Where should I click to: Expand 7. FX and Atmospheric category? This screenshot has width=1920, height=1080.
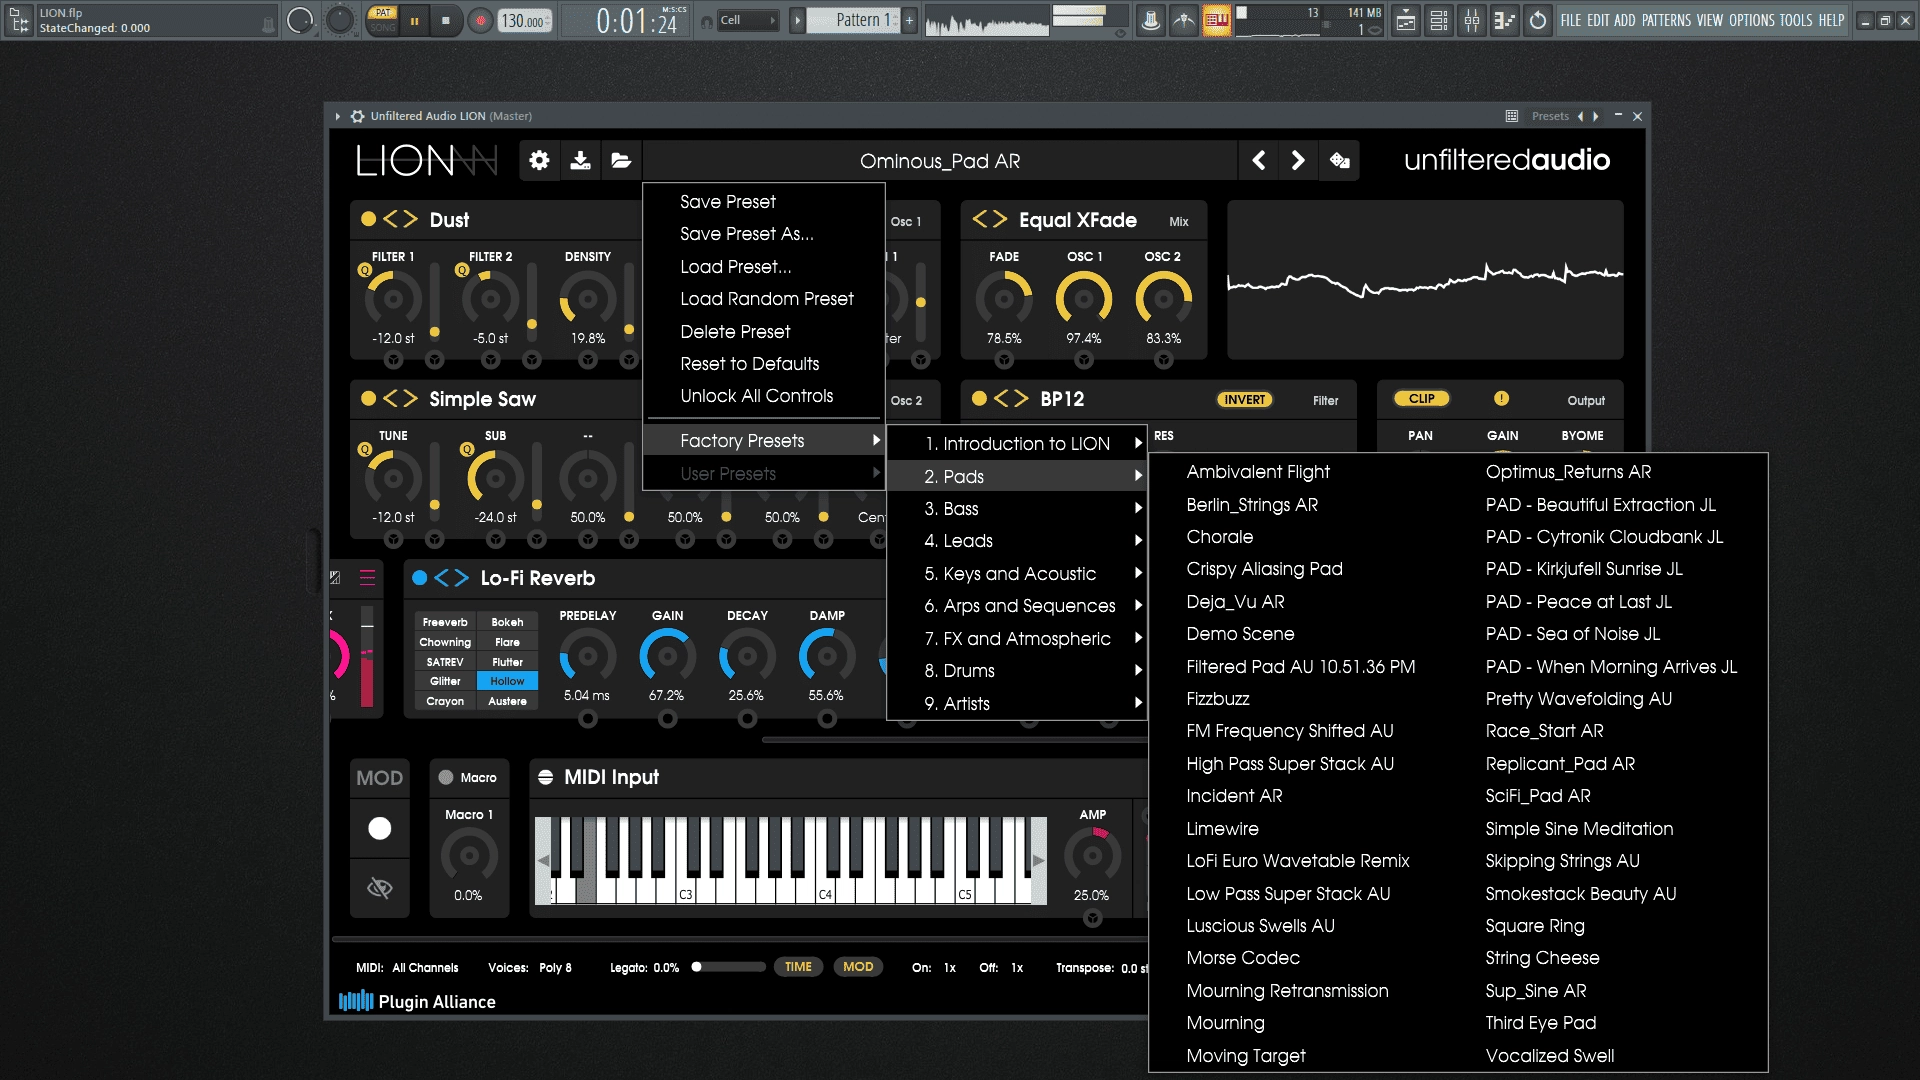(x=1017, y=639)
